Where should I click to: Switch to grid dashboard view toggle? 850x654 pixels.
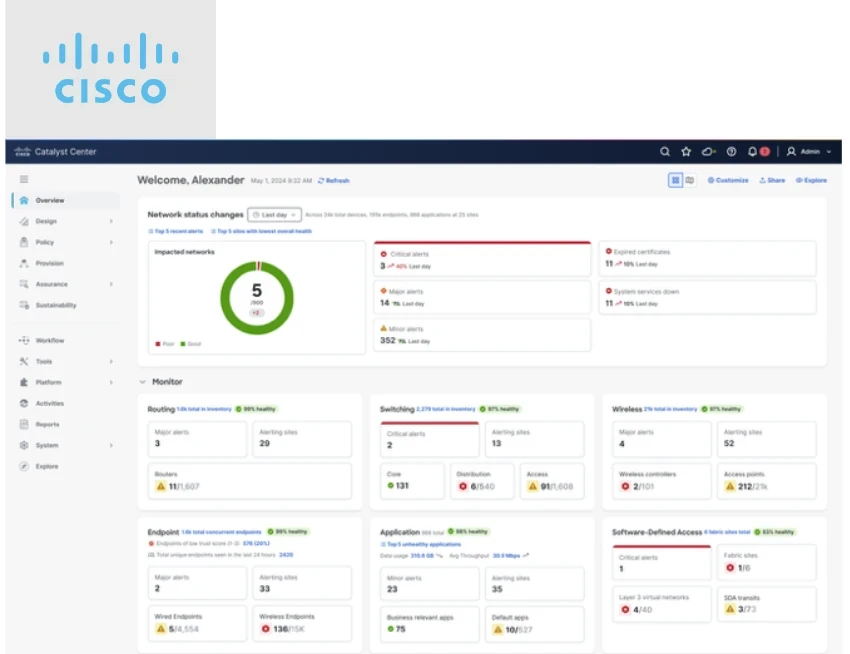(676, 180)
